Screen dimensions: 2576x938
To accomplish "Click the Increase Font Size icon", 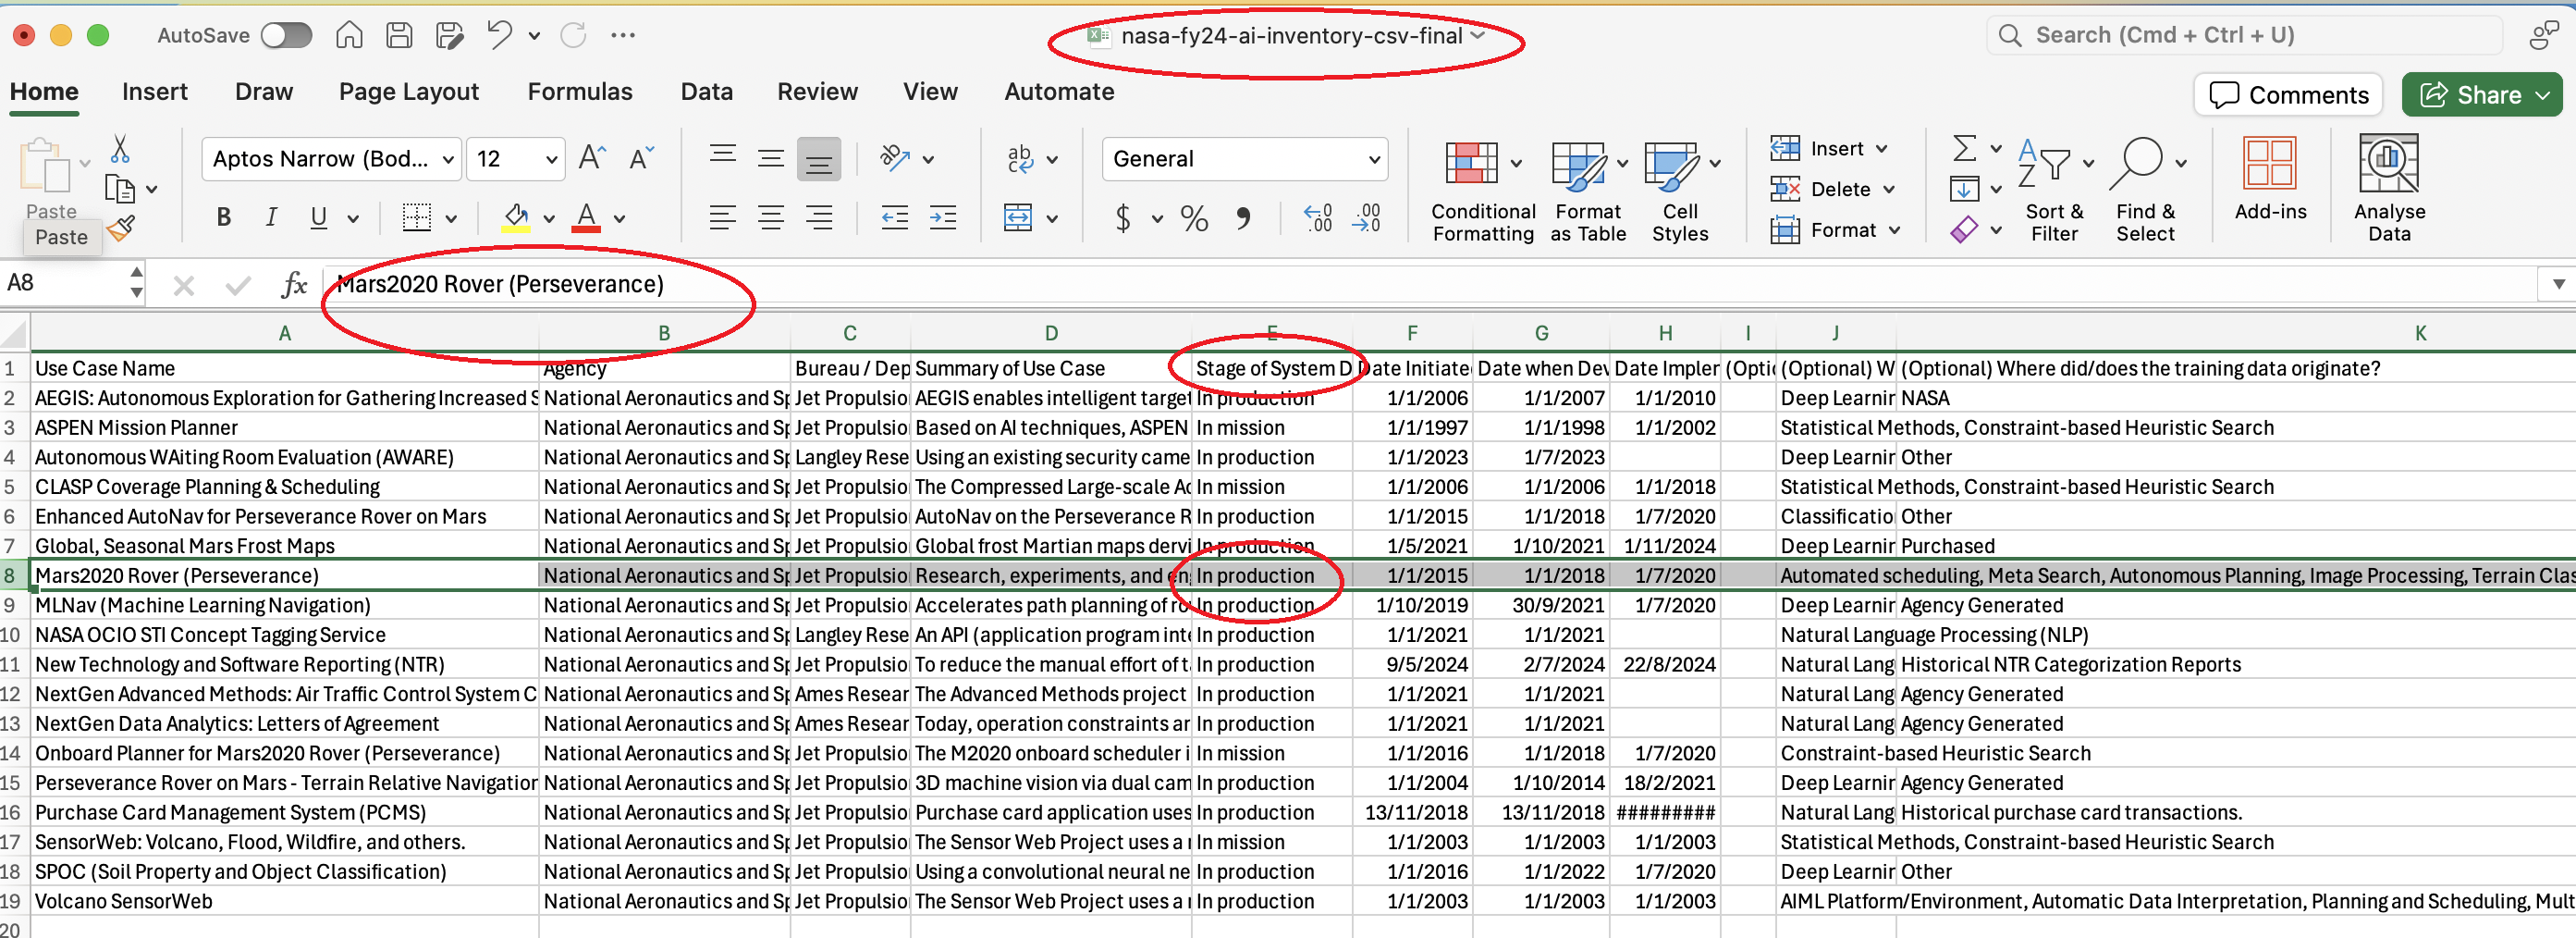I will [592, 158].
